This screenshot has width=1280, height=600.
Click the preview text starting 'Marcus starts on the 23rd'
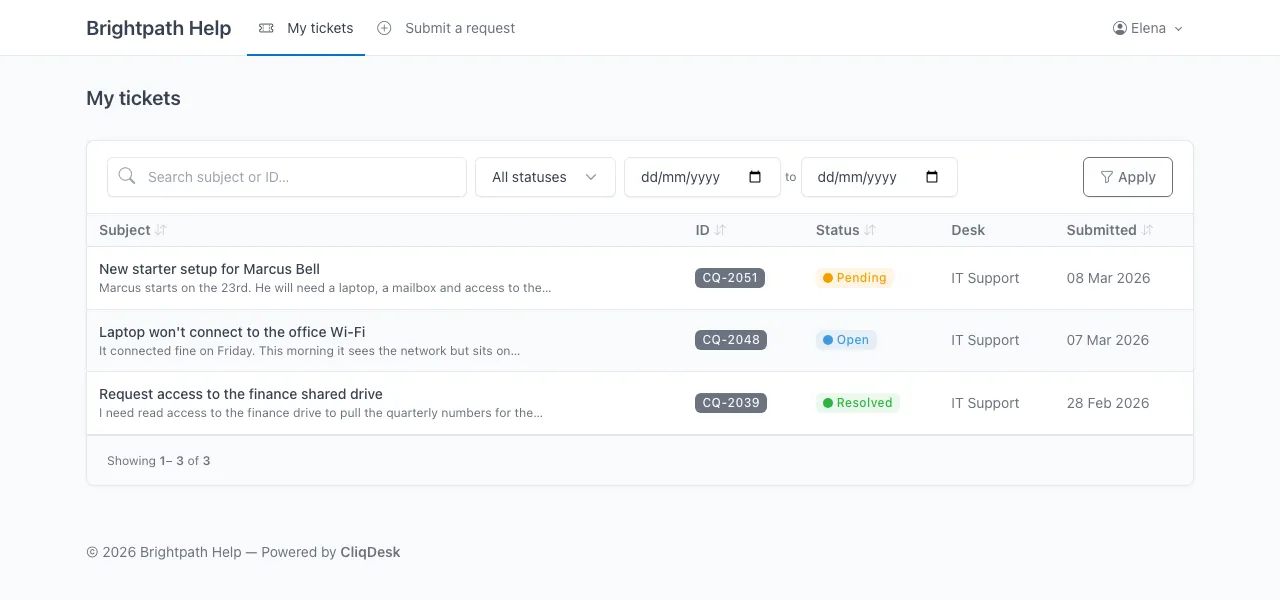tap(325, 288)
